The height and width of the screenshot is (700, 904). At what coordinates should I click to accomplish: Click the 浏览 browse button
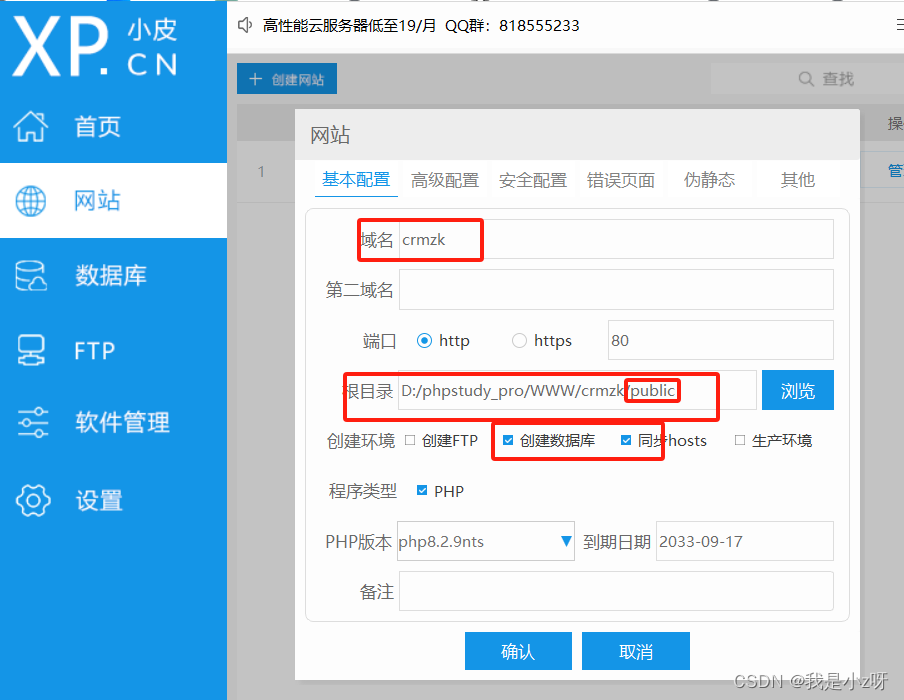[797, 390]
